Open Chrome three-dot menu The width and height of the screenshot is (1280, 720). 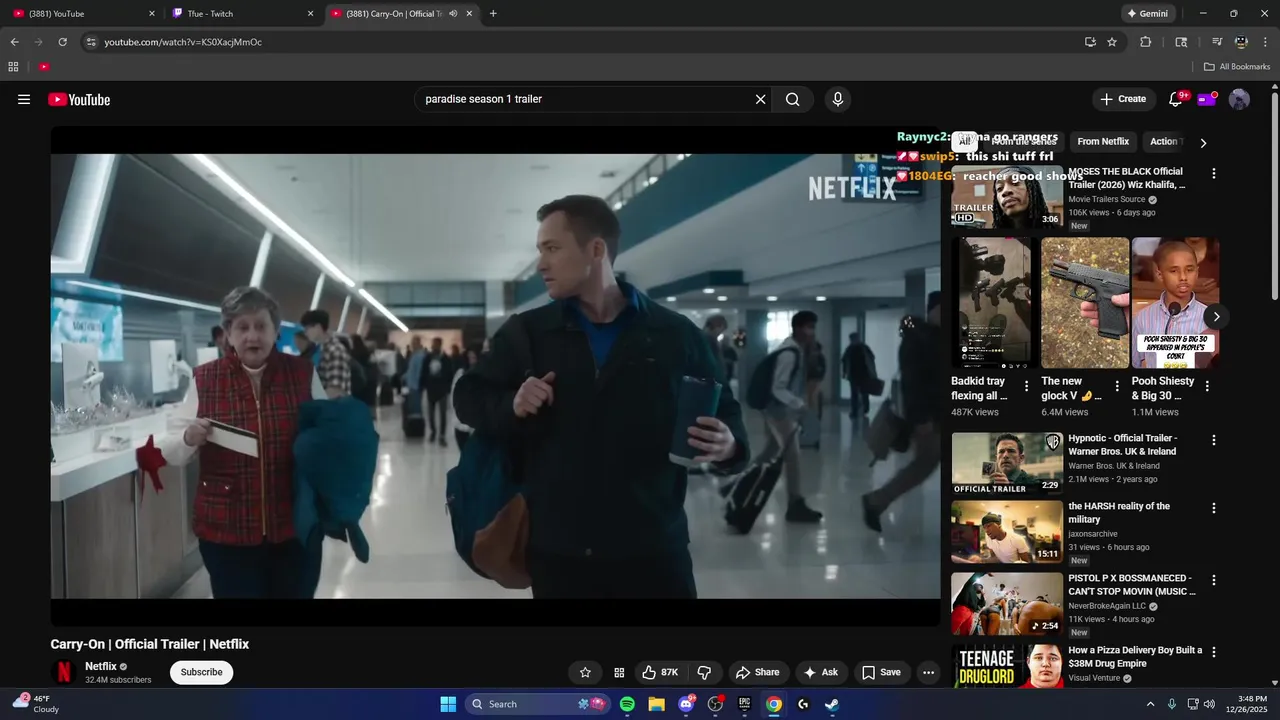tap(1266, 42)
